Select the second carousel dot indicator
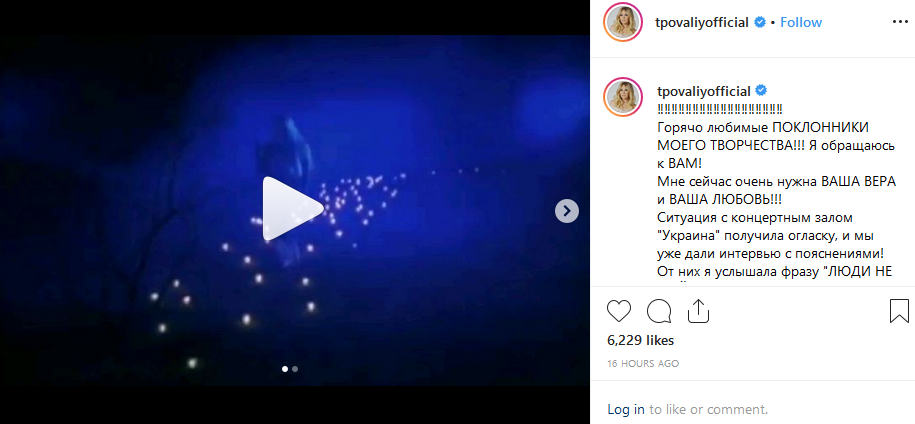This screenshot has width=915, height=424. tap(295, 369)
